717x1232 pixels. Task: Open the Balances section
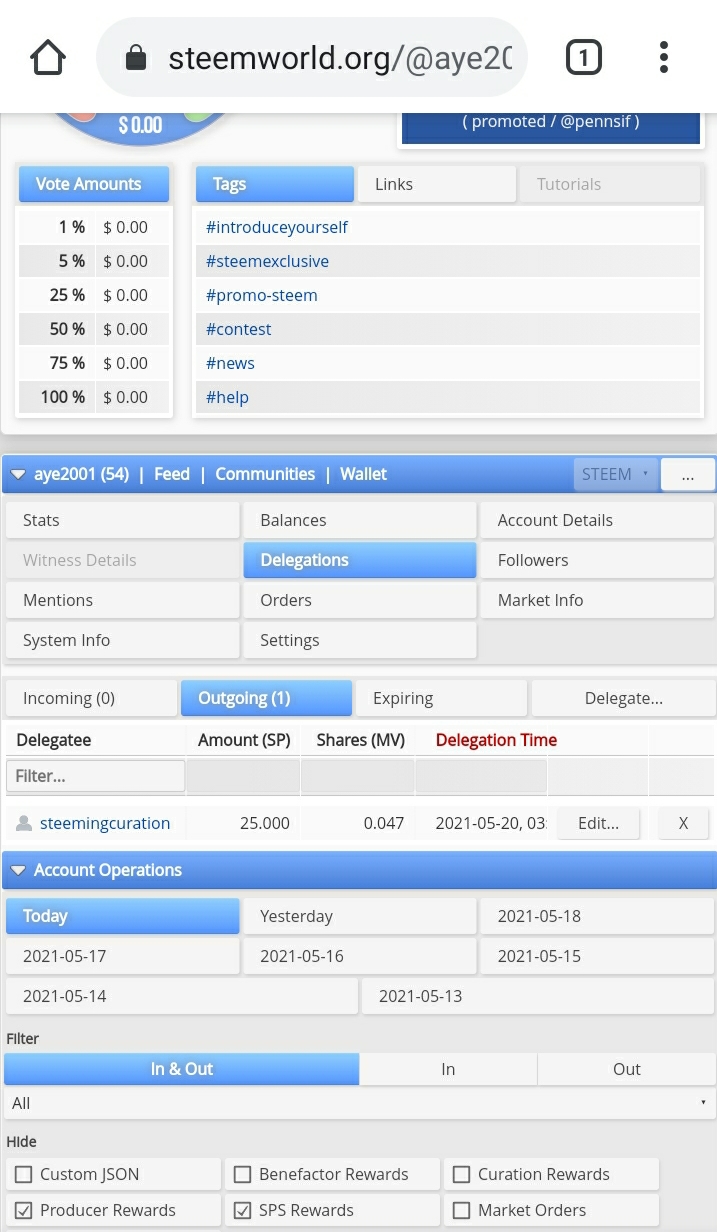360,520
